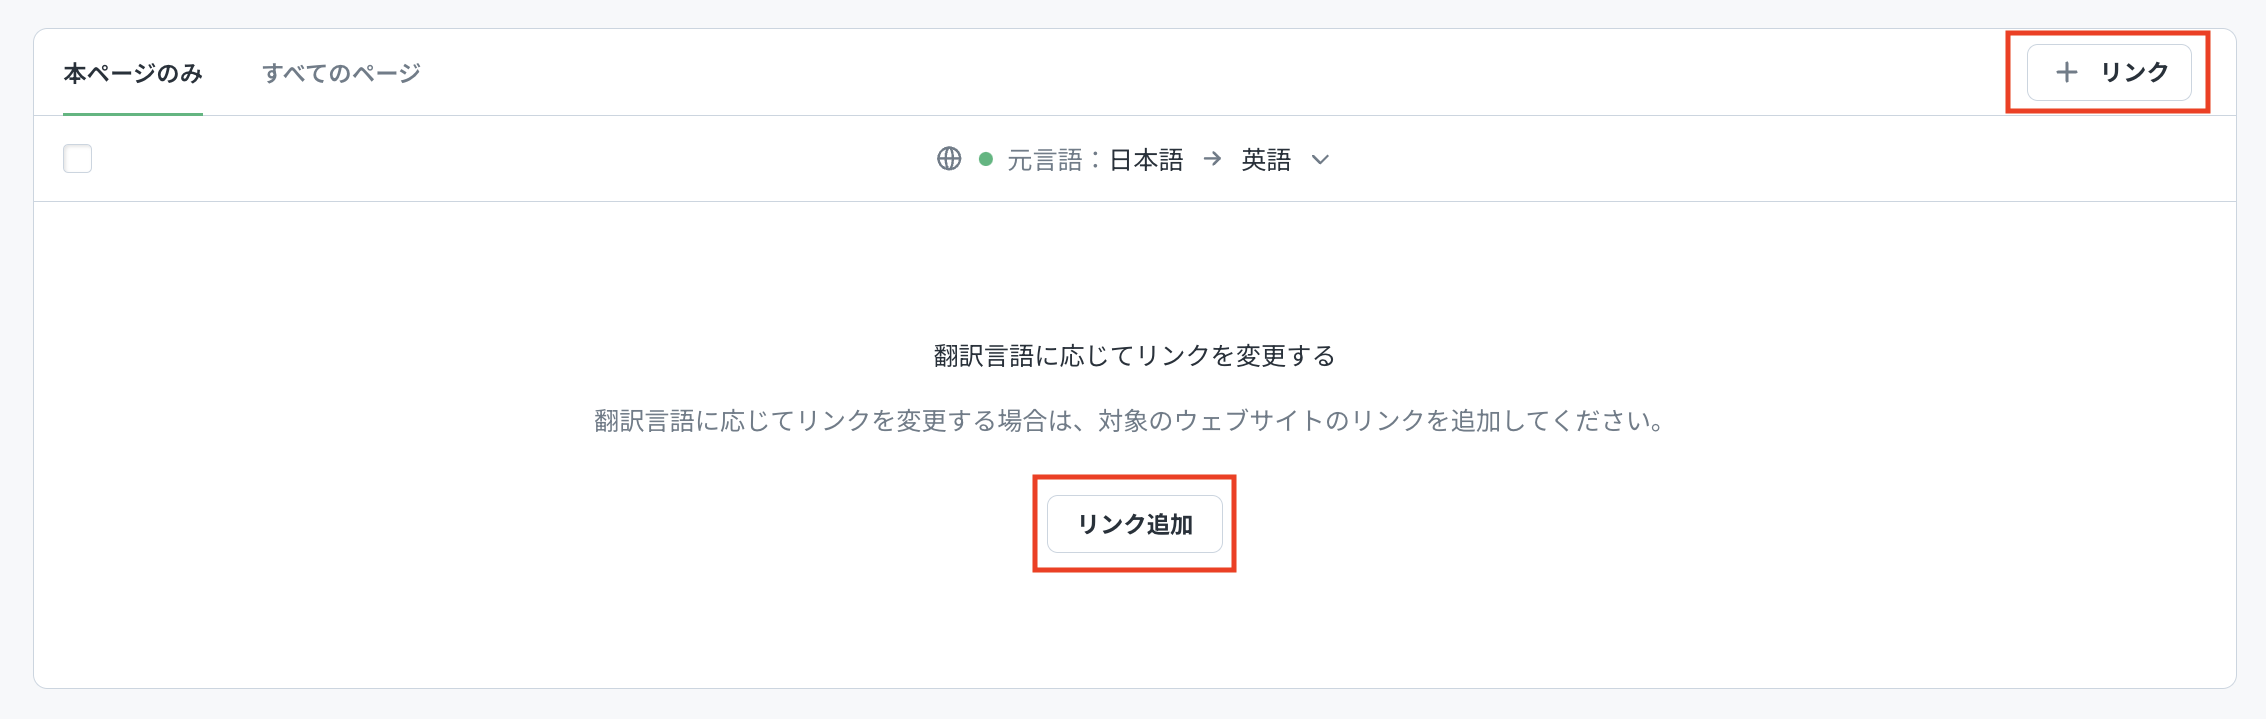The image size is (2266, 719).
Task: Click the plus icon beside リンク
Action: tap(2066, 72)
